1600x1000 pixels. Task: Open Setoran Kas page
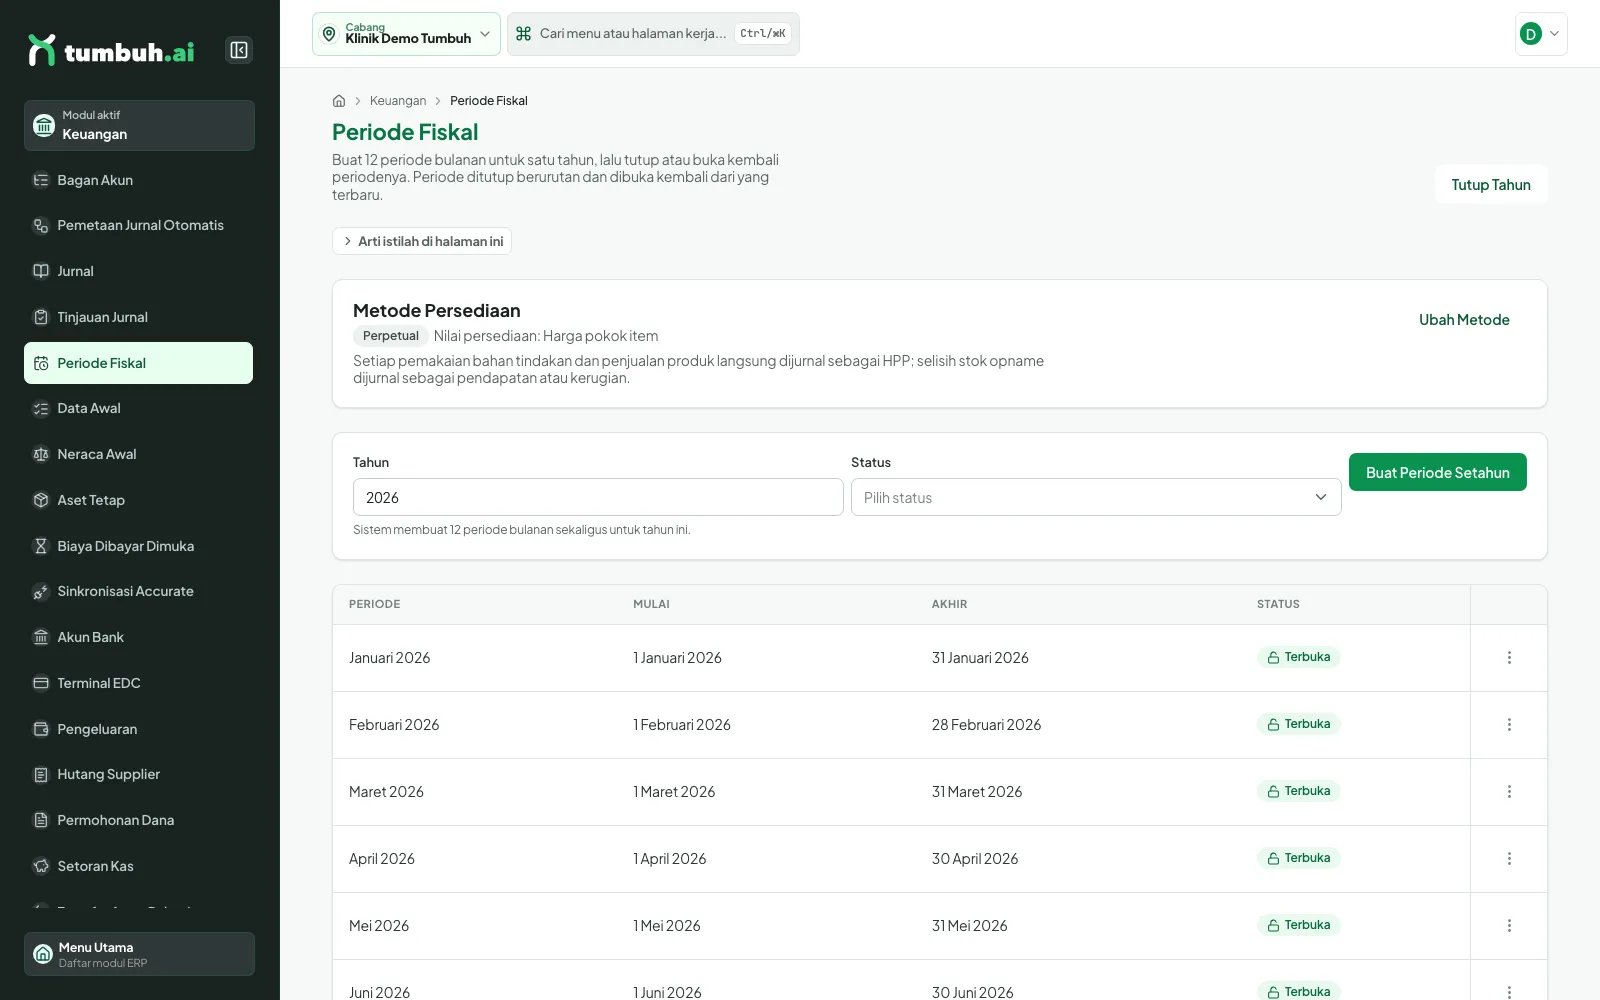point(139,866)
